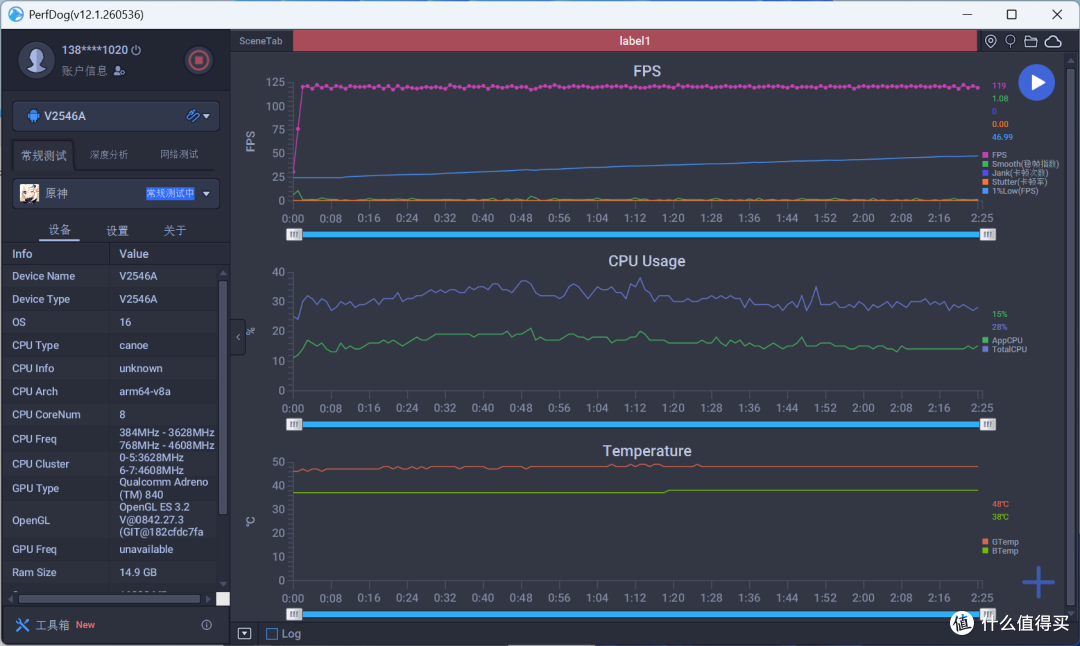Toggle FPS series in chart legend
The width and height of the screenshot is (1080, 646).
(995, 155)
